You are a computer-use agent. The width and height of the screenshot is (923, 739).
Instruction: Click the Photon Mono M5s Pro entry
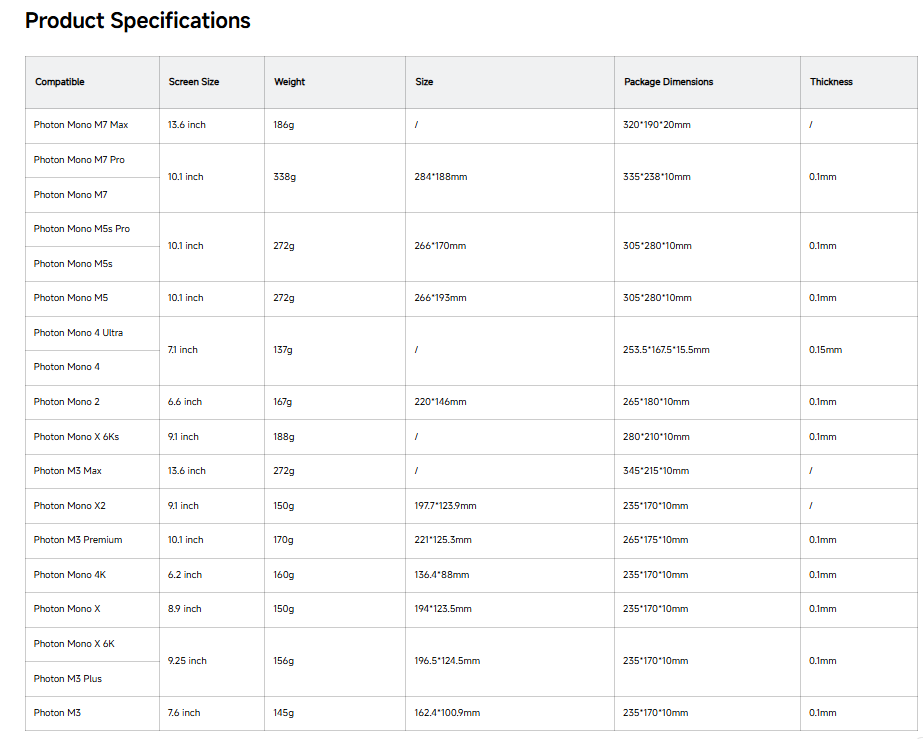tap(82, 229)
